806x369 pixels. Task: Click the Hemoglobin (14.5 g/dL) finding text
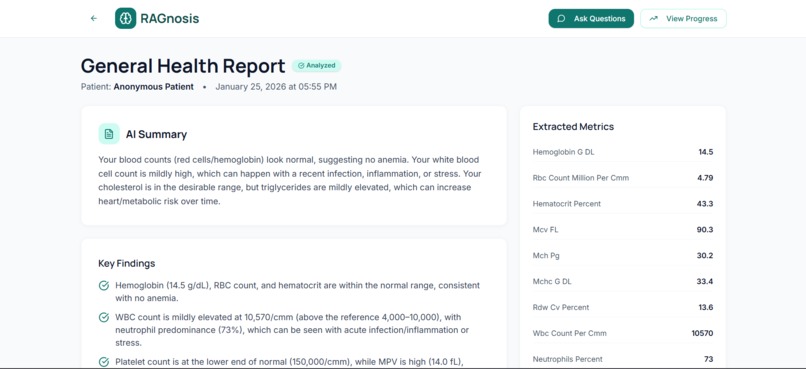coord(297,291)
